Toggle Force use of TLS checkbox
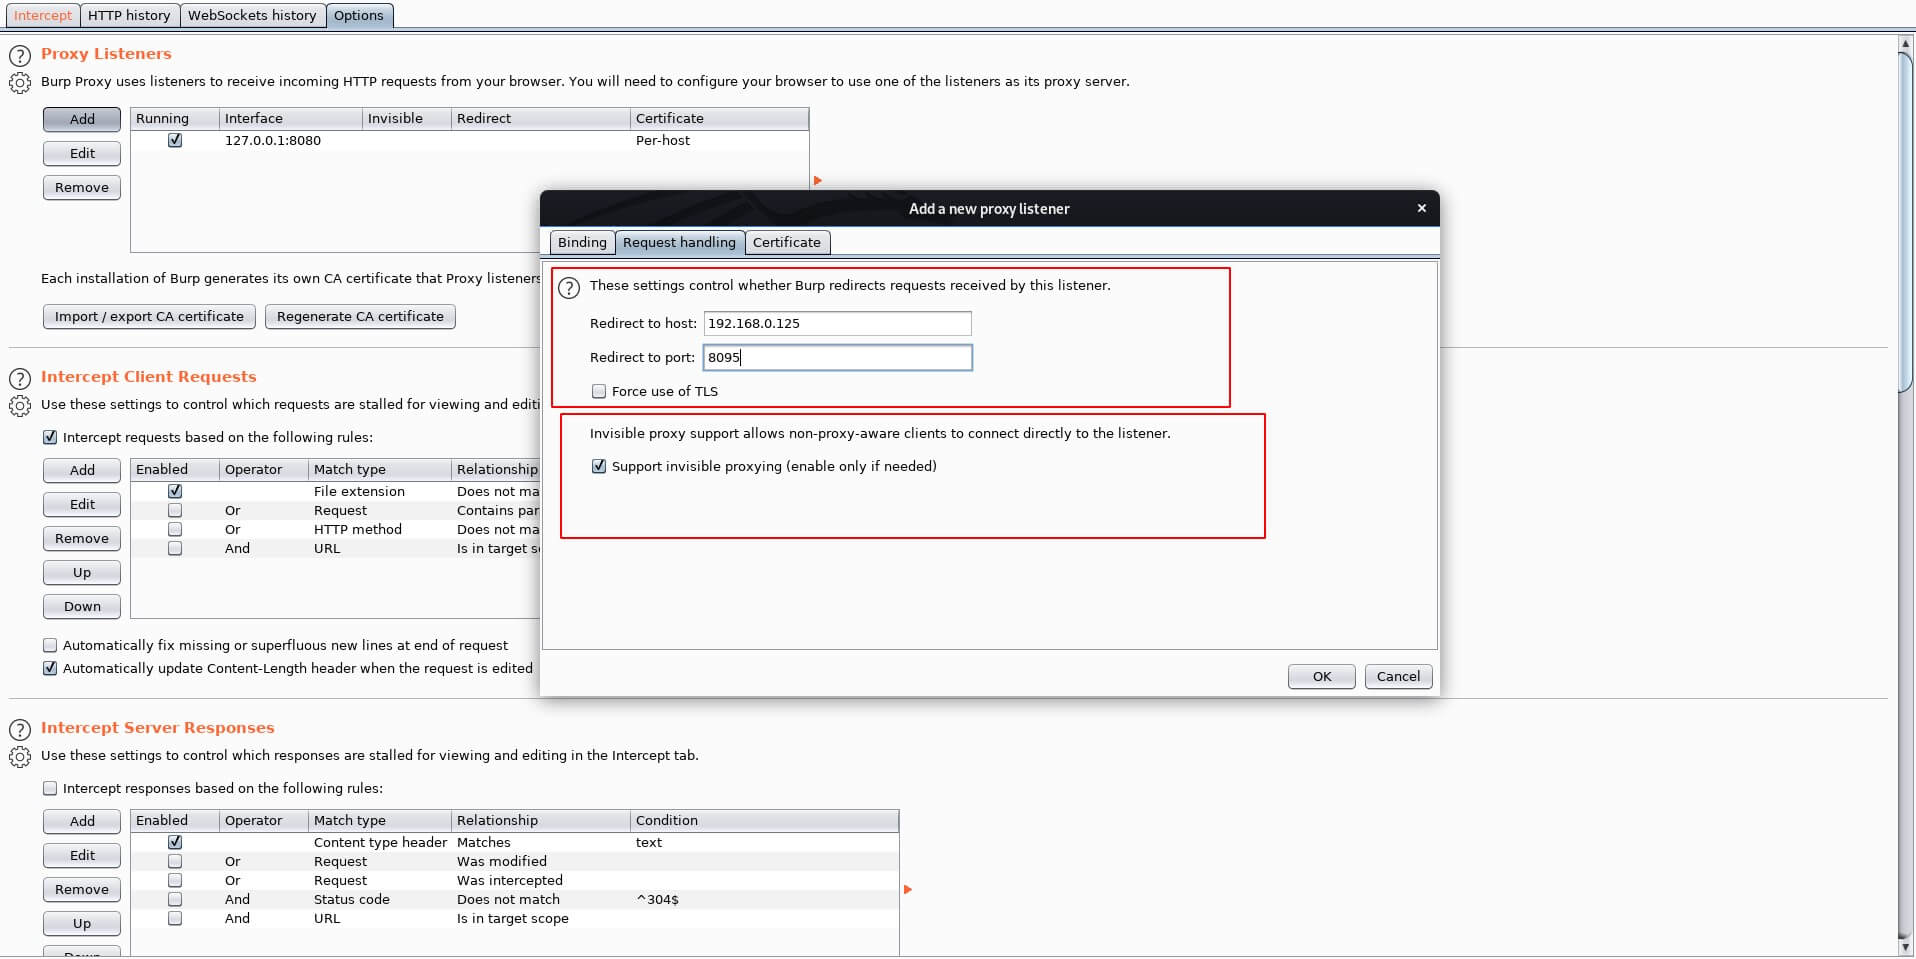Screen dimensions: 1916x959 599,391
